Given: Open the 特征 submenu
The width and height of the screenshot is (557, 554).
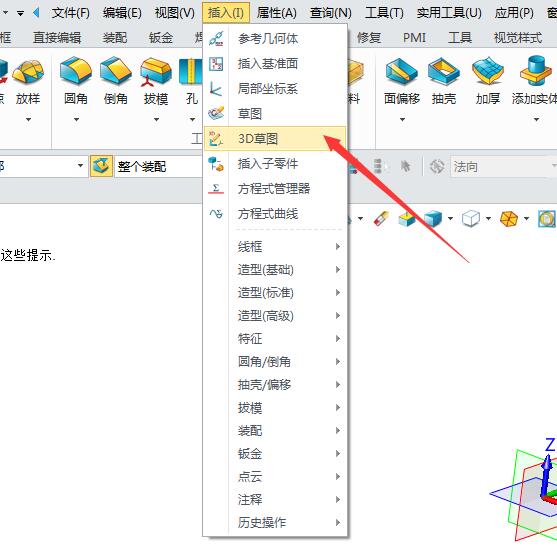Looking at the screenshot, I should pos(275,338).
